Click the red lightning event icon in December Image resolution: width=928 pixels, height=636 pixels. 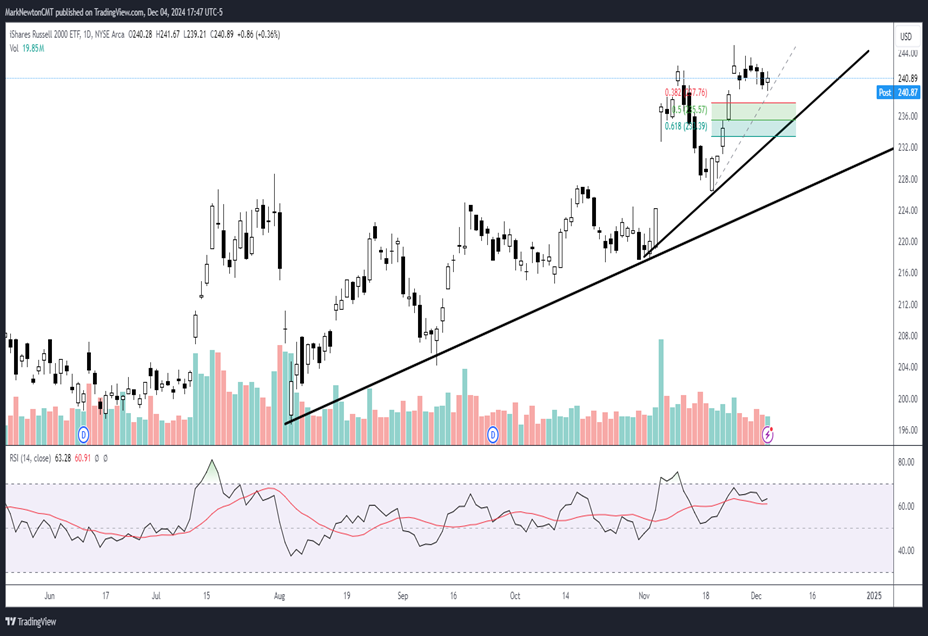[768, 434]
